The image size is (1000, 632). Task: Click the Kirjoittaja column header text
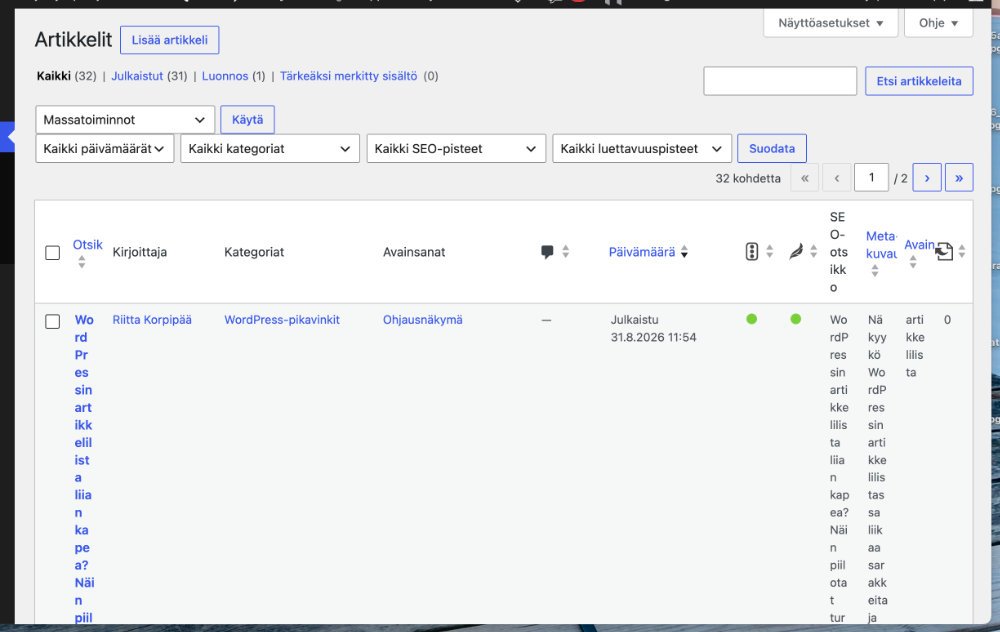point(140,252)
